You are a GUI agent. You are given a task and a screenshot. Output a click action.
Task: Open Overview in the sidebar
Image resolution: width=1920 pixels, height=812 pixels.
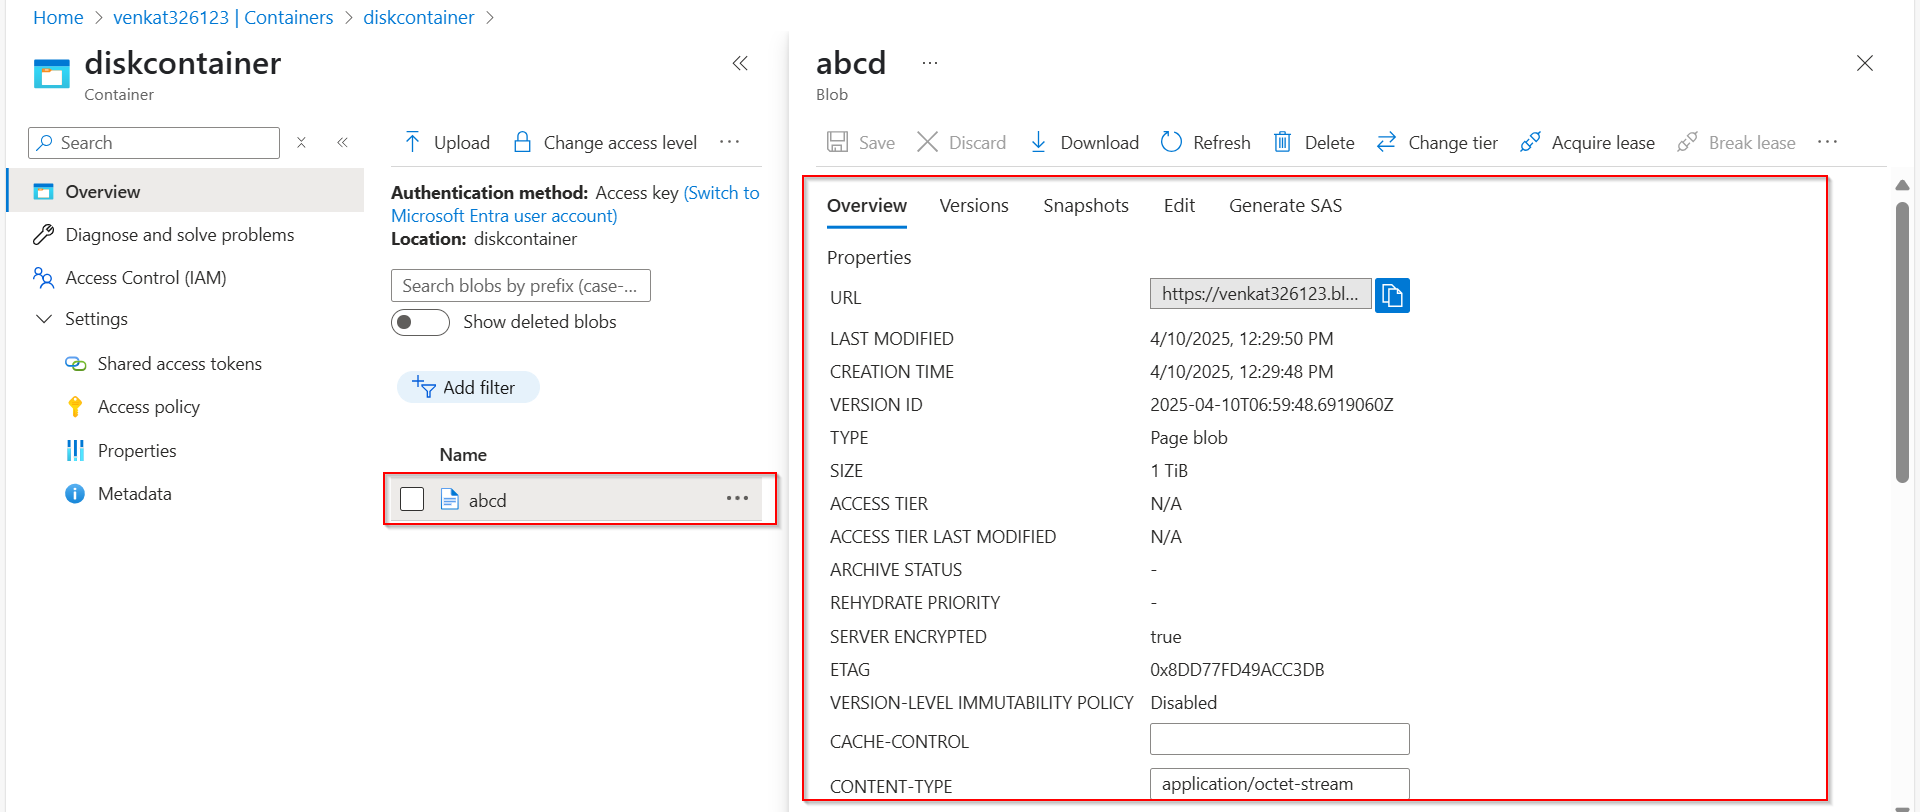186,191
